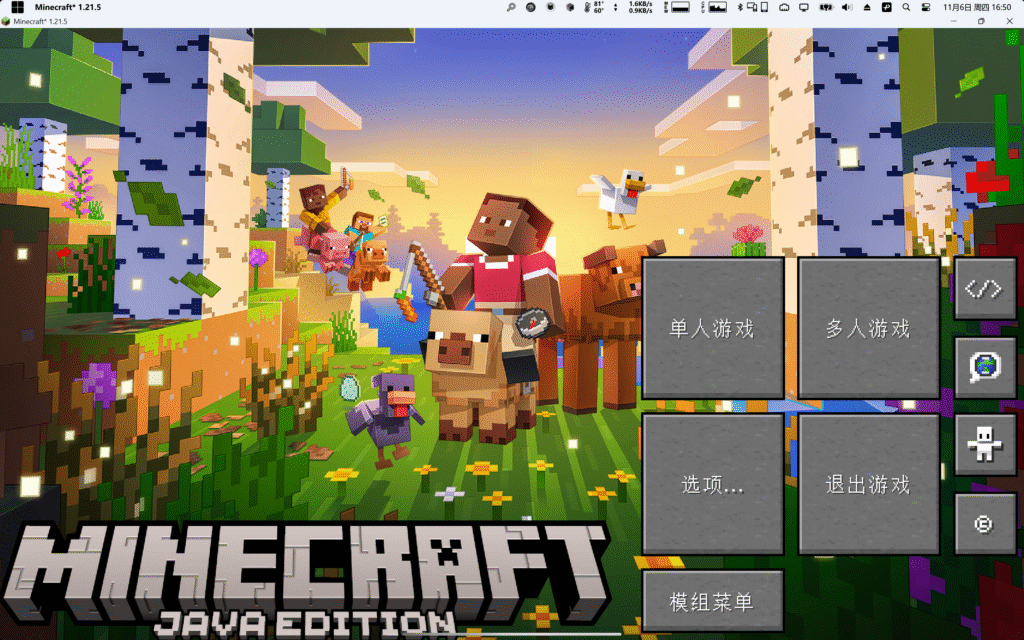Viewport: 1024px width, 640px height.
Task: Open the code brackets icon button
Action: (984, 289)
